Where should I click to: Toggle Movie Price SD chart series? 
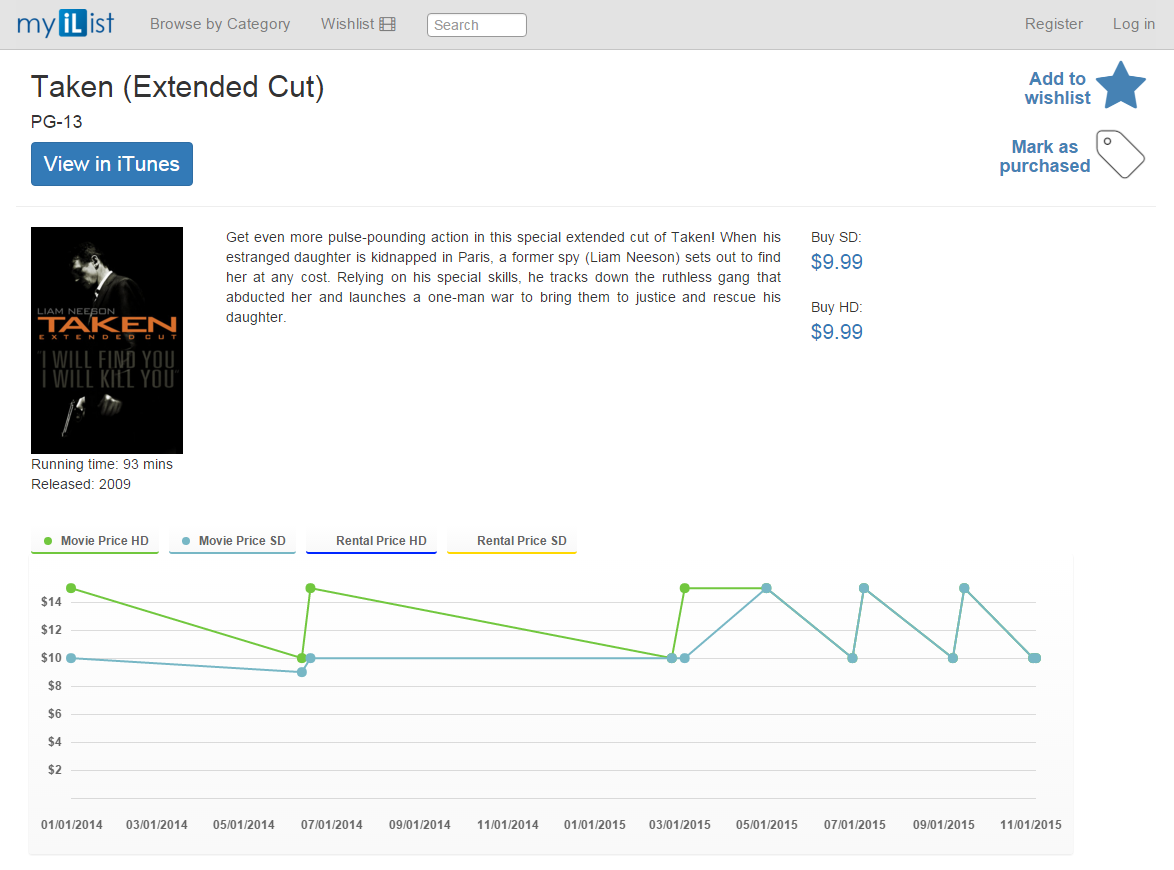[233, 541]
